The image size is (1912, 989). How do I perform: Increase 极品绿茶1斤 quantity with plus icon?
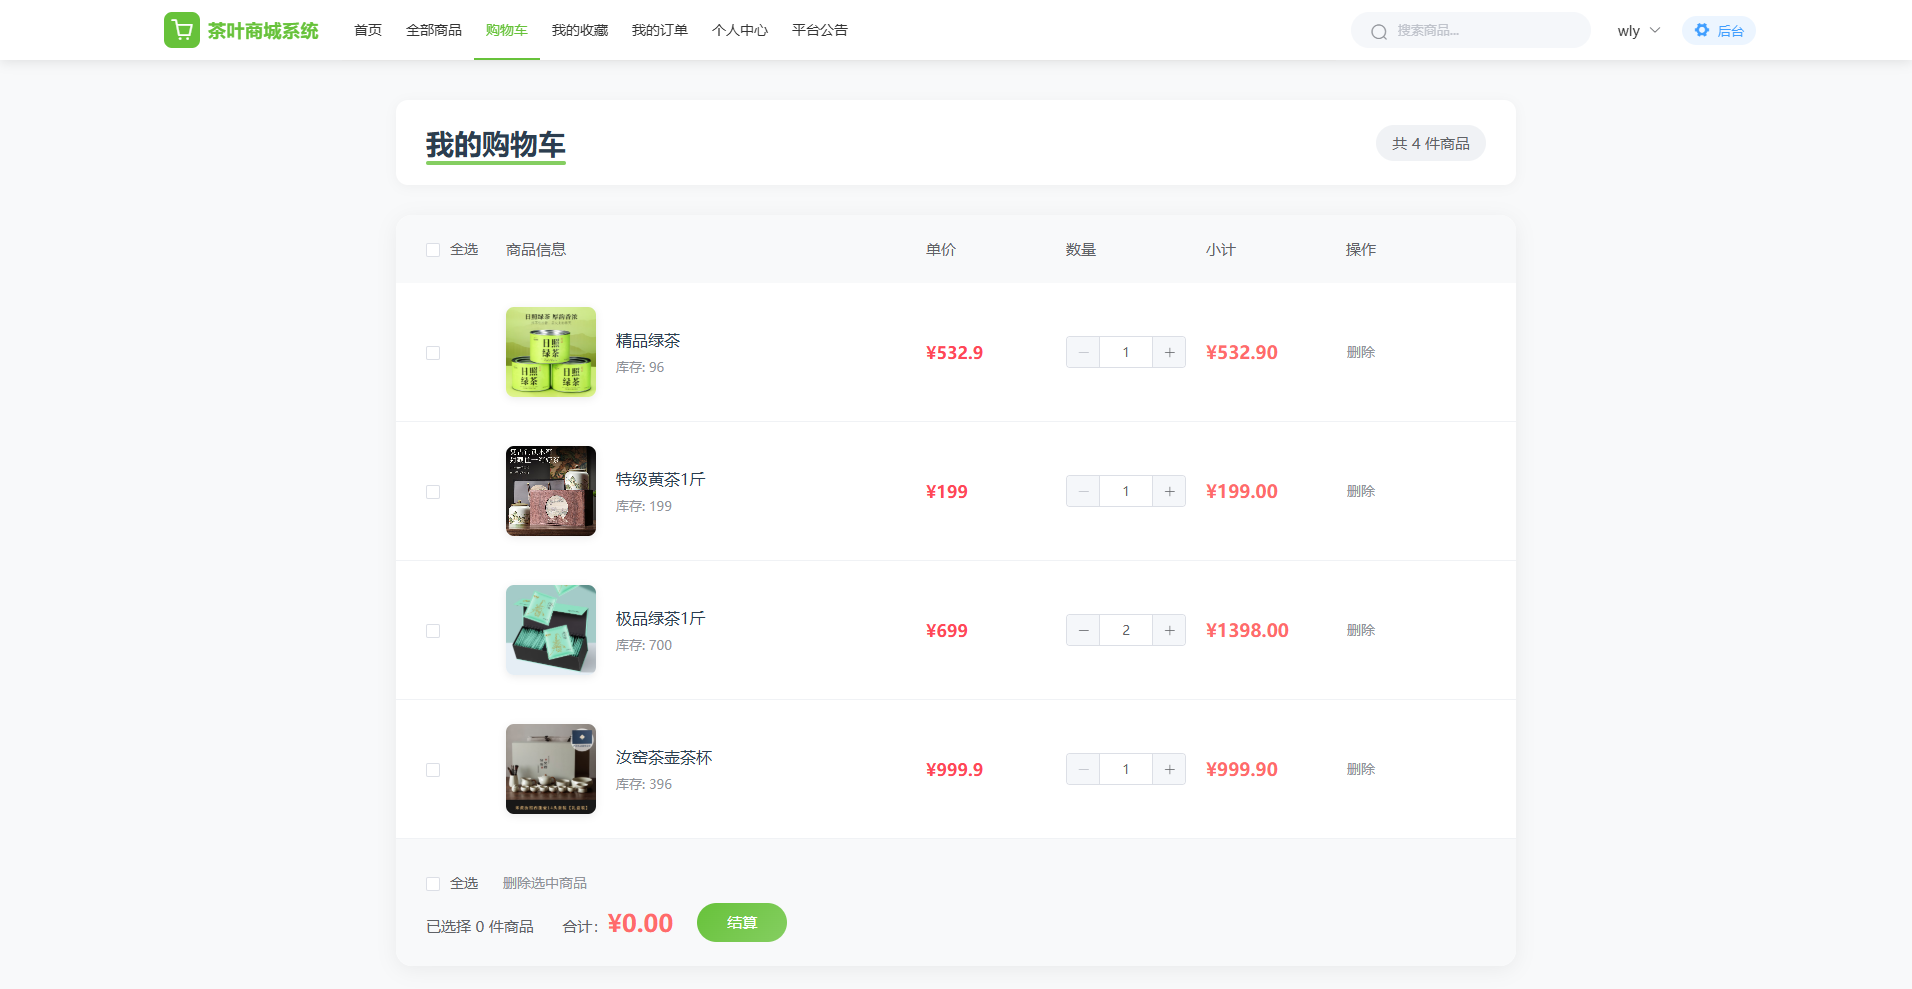[1169, 630]
